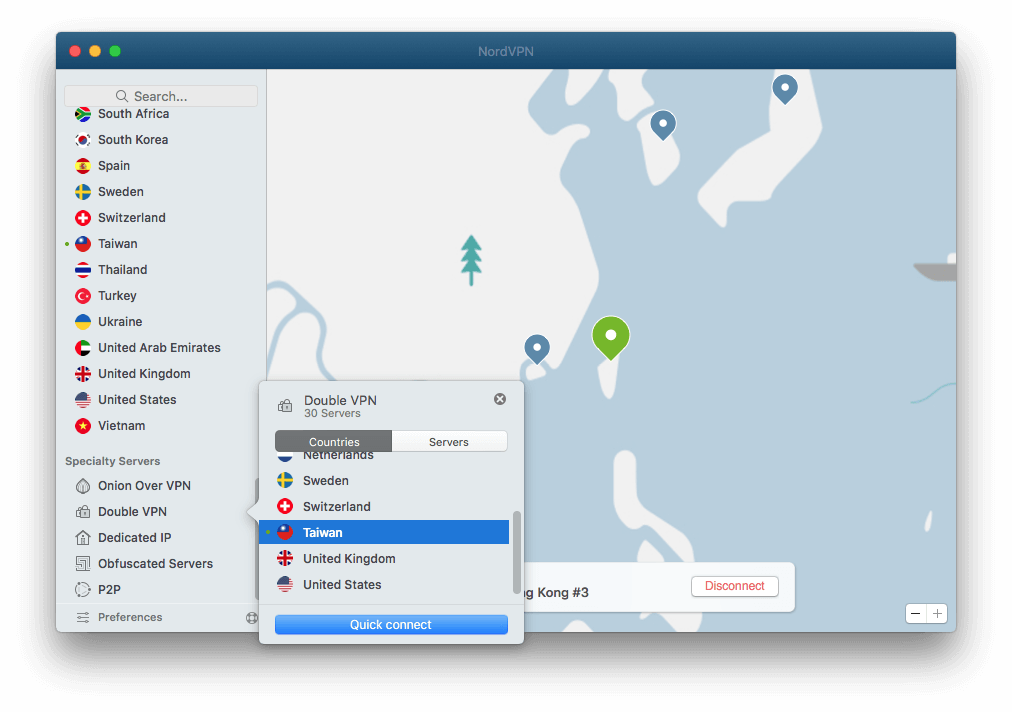Click Sweden flag in the Double VPN popup
Viewport: 1012px width, 712px height.
[285, 481]
